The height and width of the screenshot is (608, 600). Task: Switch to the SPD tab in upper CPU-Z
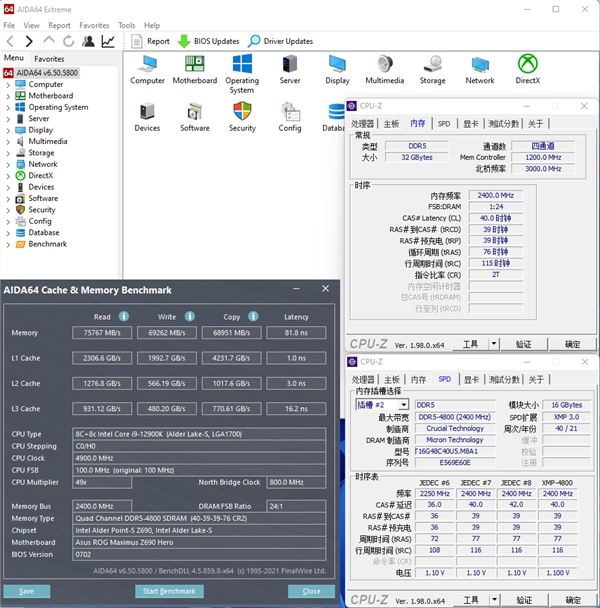pyautogui.click(x=444, y=123)
